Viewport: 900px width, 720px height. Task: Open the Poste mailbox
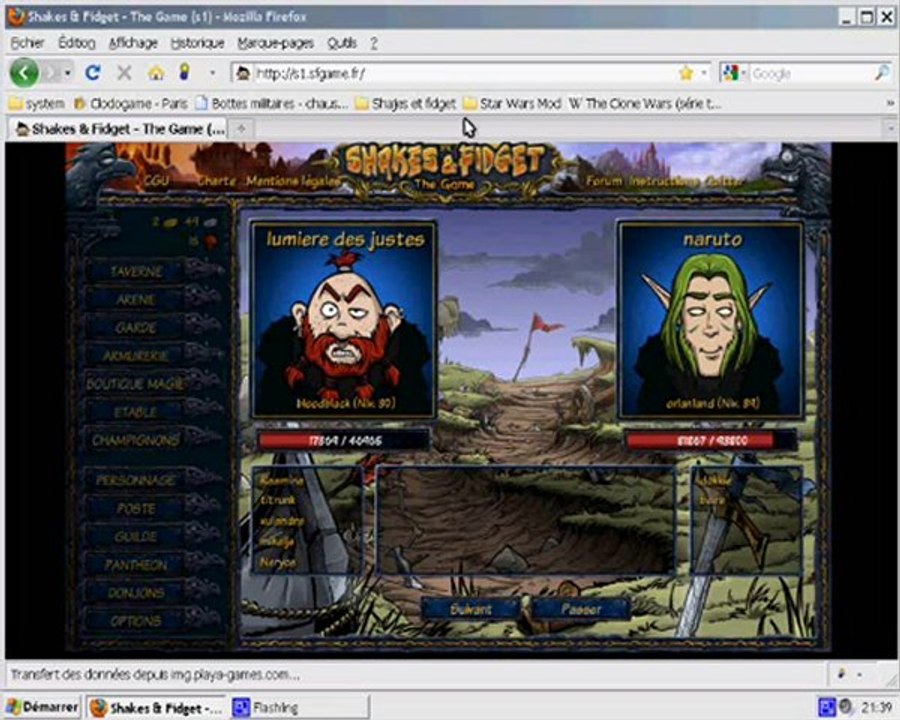click(x=136, y=508)
